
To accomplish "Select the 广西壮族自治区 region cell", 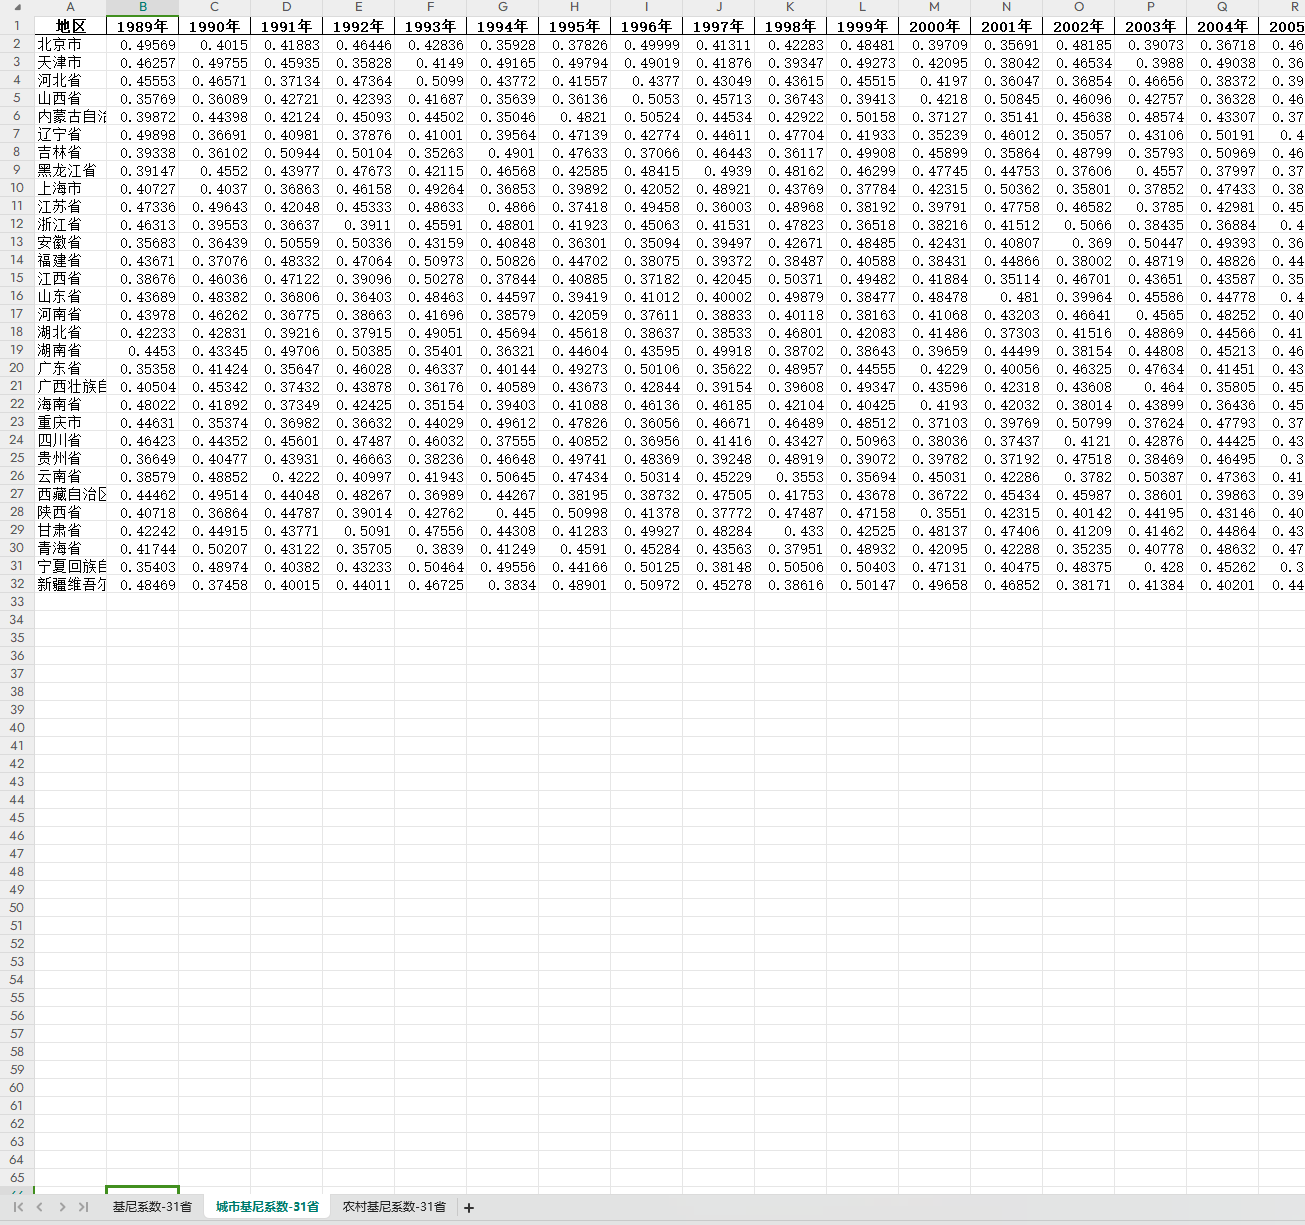I will 70,386.
